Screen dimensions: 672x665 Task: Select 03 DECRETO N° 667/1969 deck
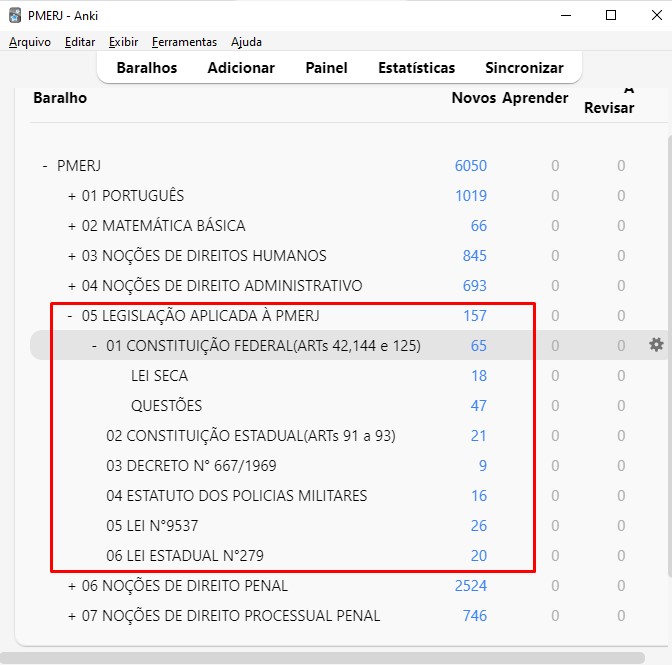tap(191, 466)
